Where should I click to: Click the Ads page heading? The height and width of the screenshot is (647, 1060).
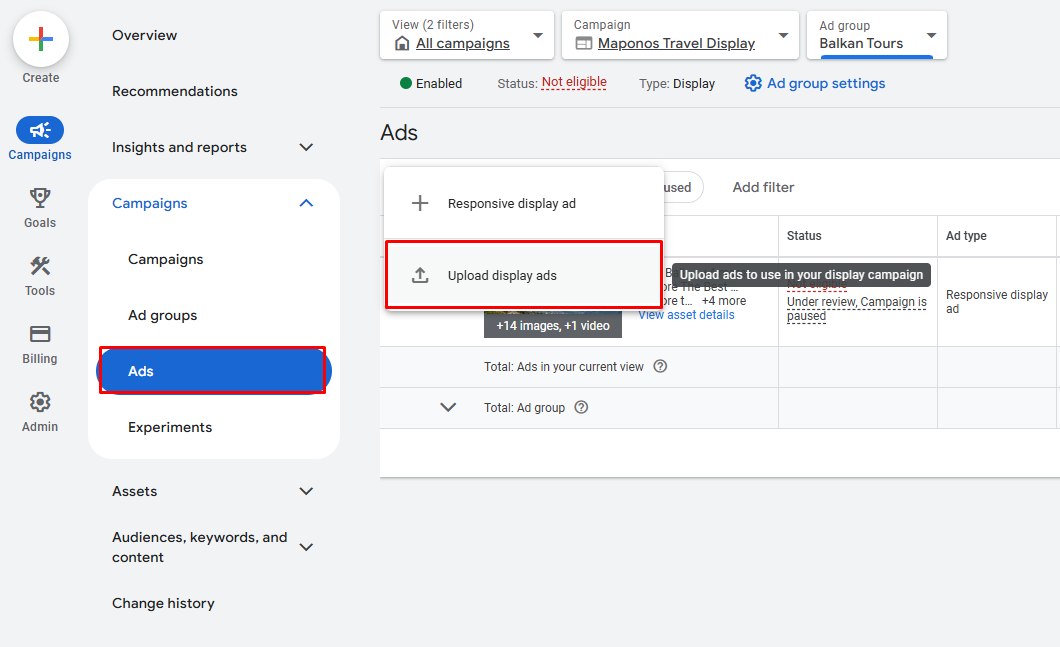399,133
